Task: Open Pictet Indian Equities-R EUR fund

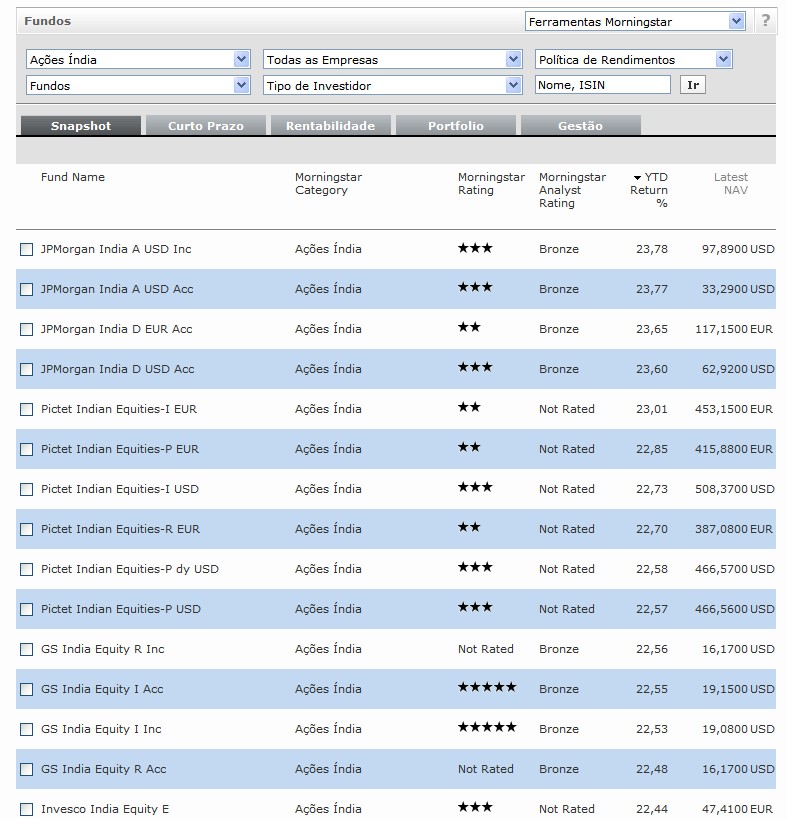Action: click(121, 529)
